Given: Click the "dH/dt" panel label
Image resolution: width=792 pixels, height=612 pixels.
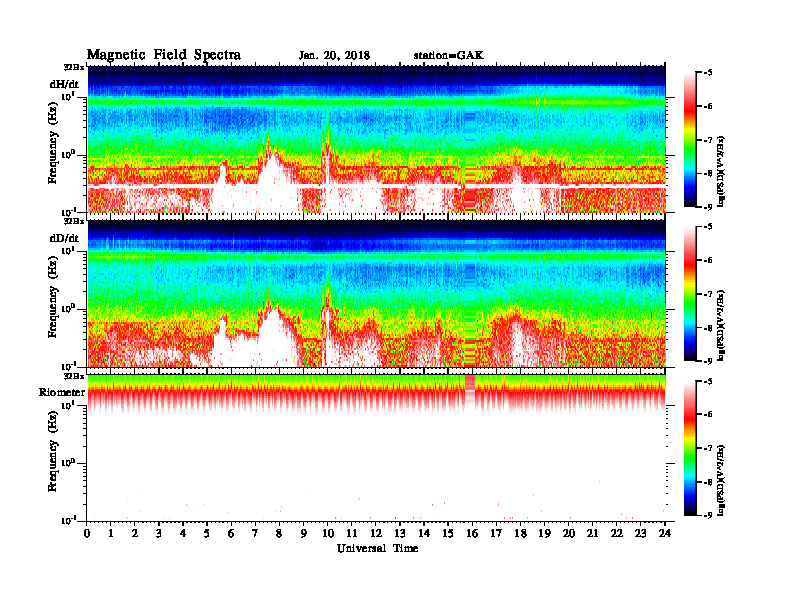Looking at the screenshot, I should click(64, 84).
